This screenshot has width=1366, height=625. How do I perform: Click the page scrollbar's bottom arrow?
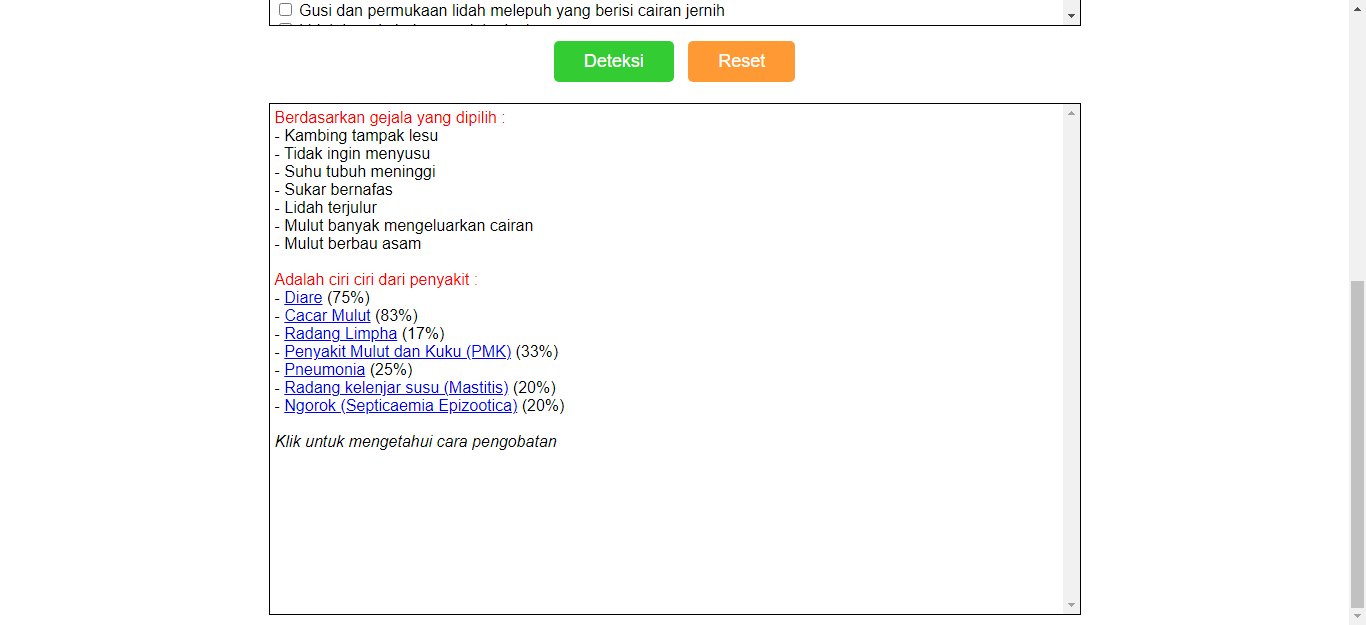point(1359,618)
